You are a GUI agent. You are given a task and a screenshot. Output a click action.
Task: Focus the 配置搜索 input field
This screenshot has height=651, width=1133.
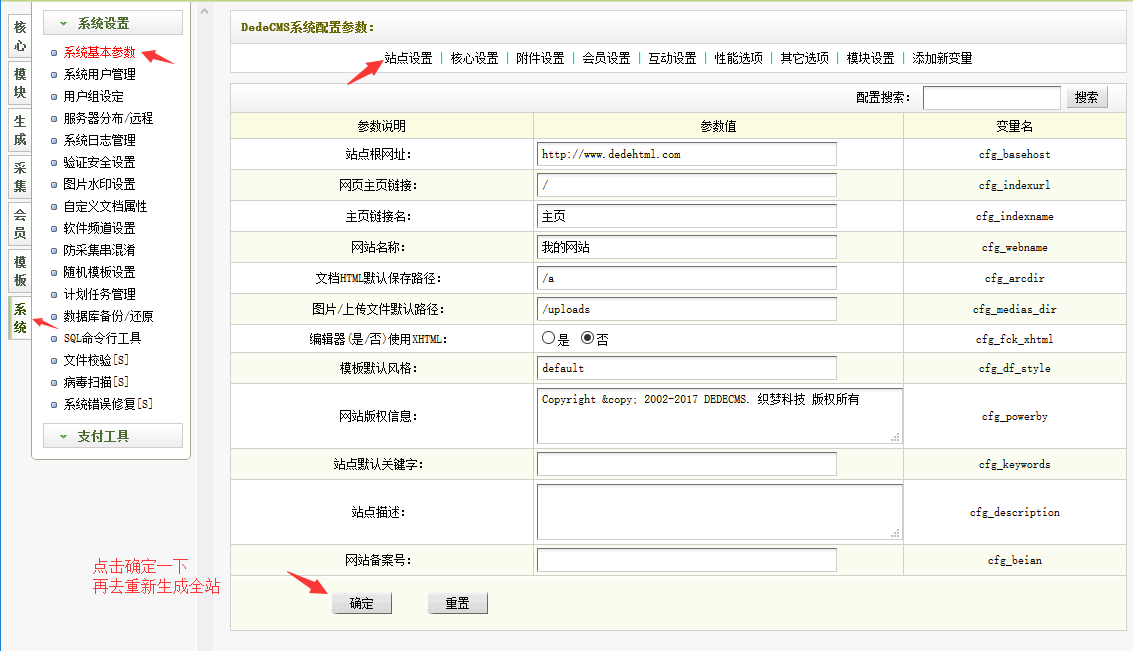991,97
